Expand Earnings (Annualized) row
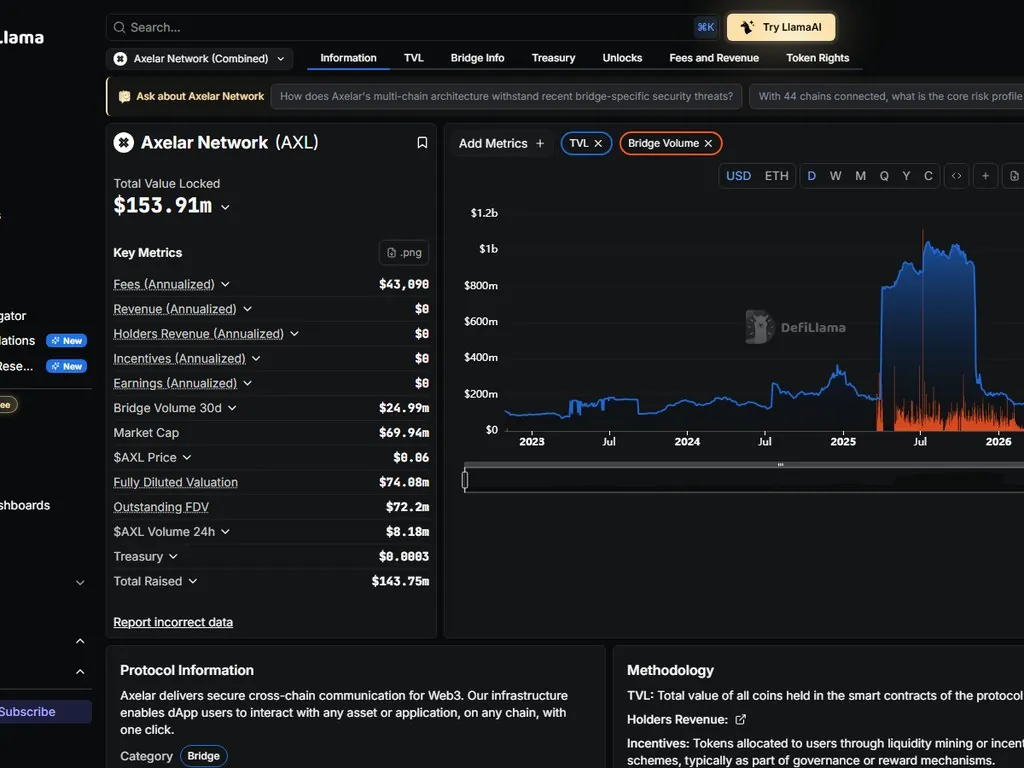 click(x=248, y=383)
